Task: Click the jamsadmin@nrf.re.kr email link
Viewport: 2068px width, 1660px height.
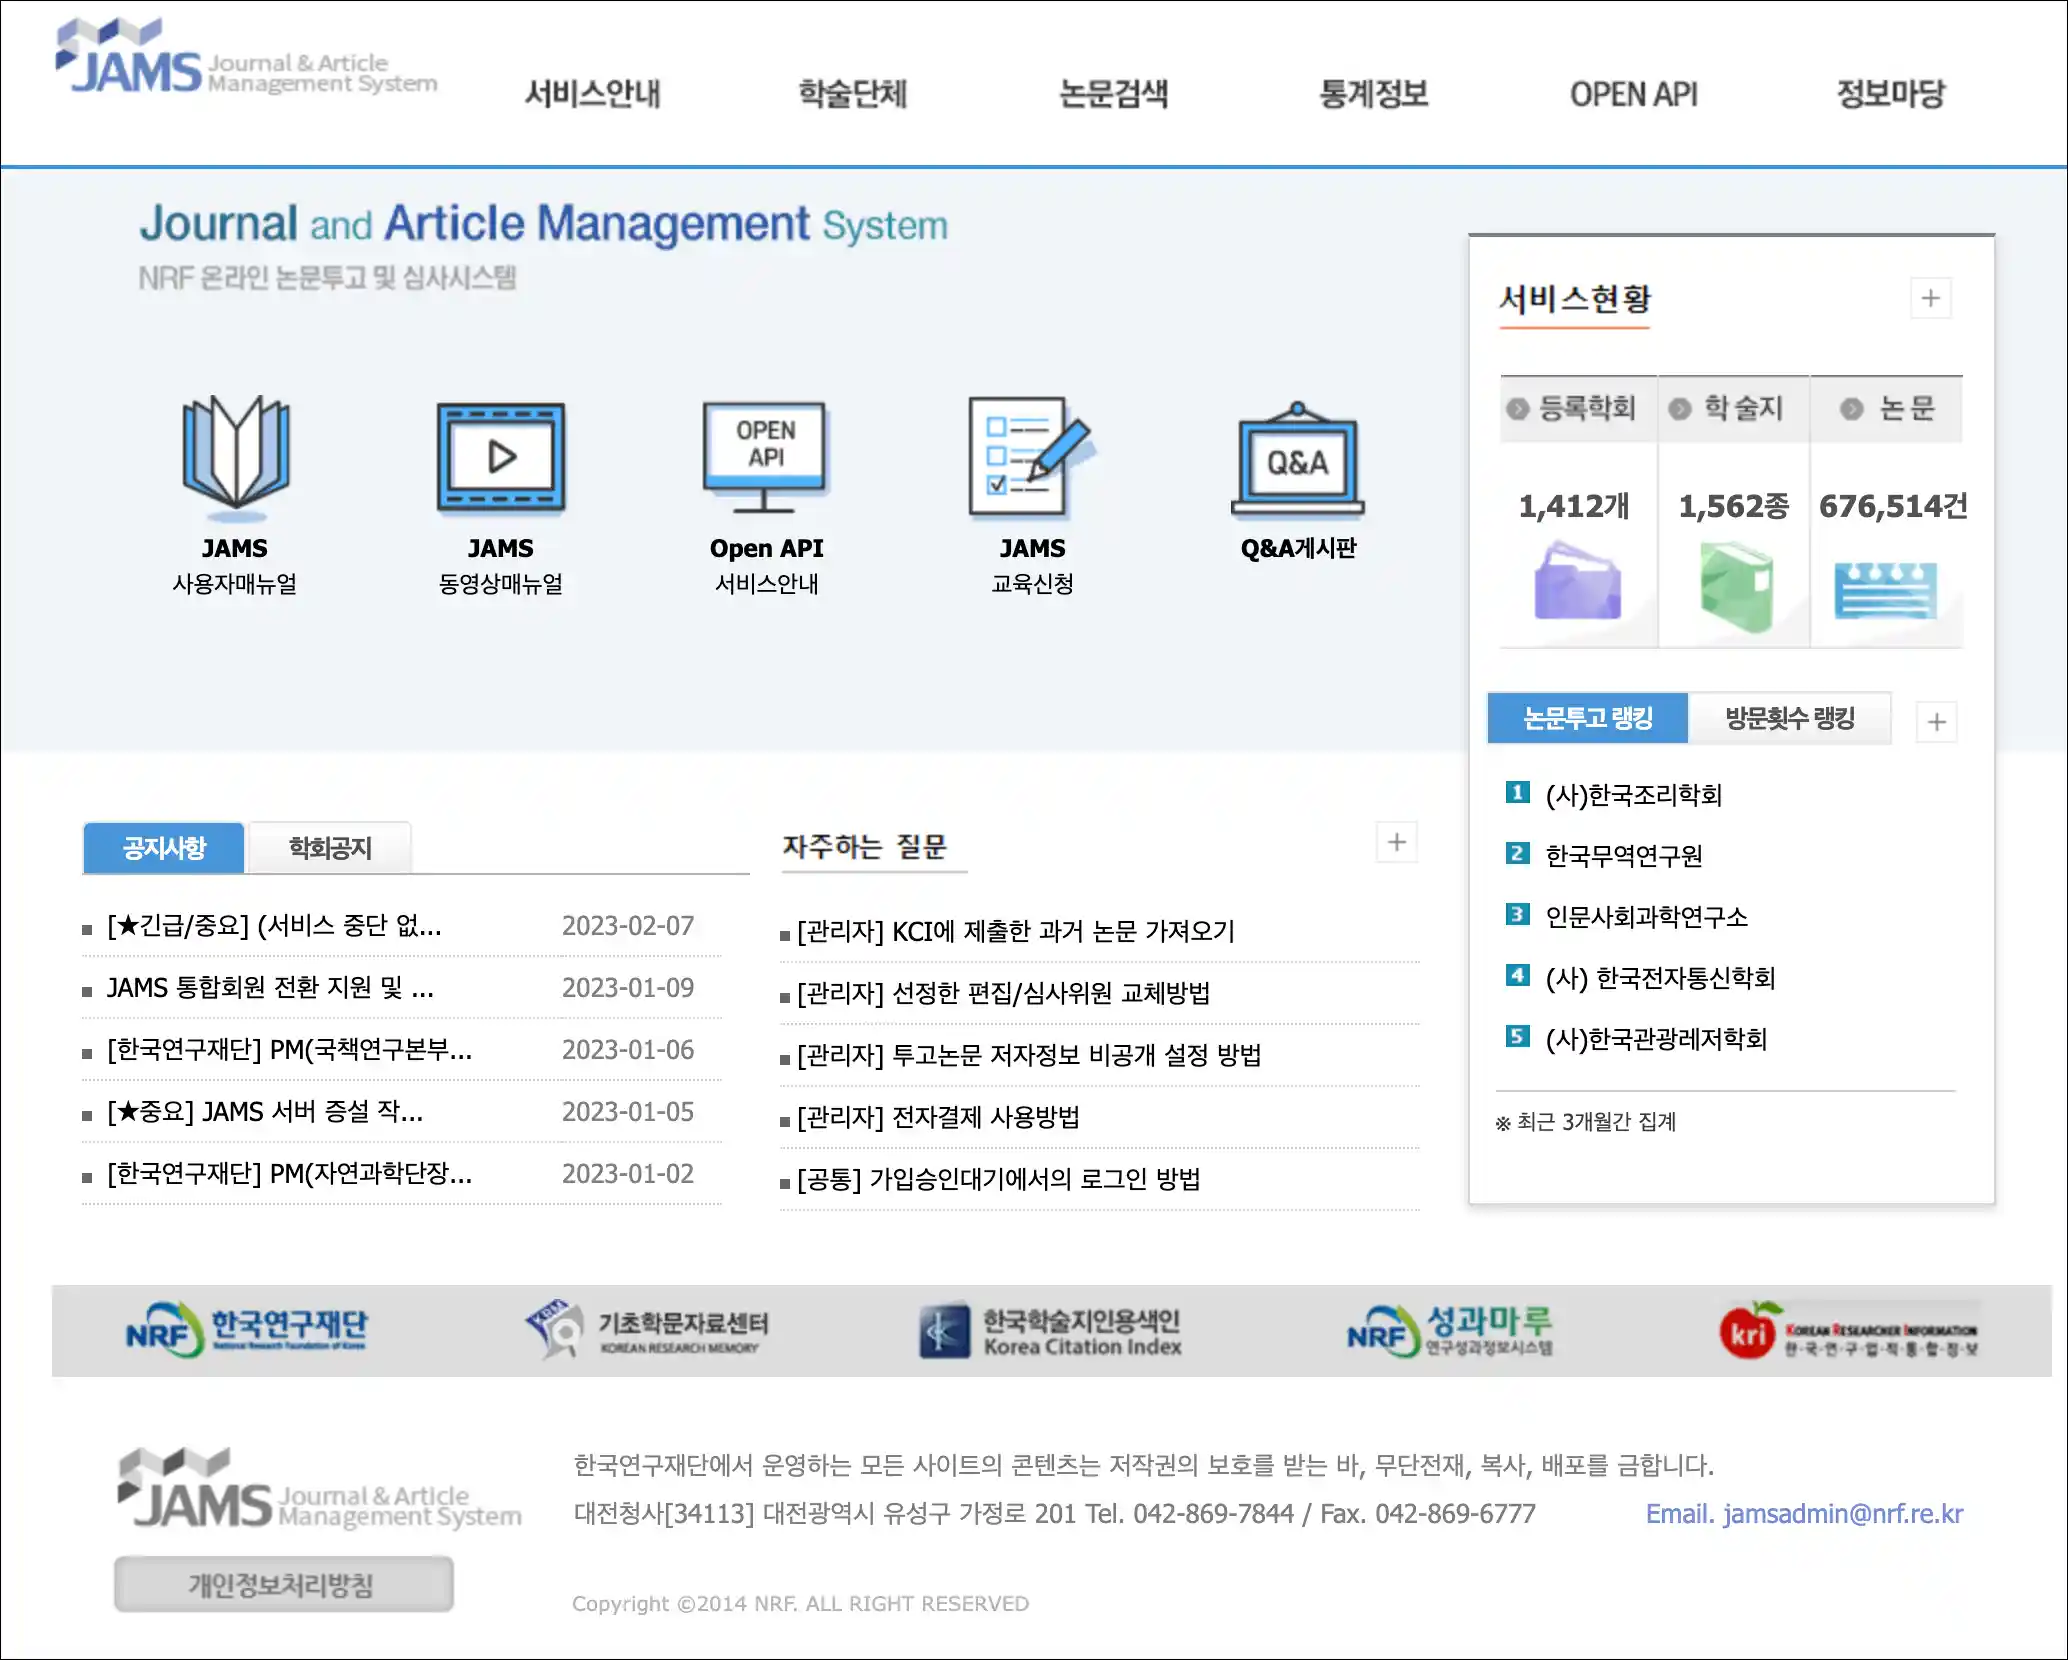Action: point(1842,1514)
